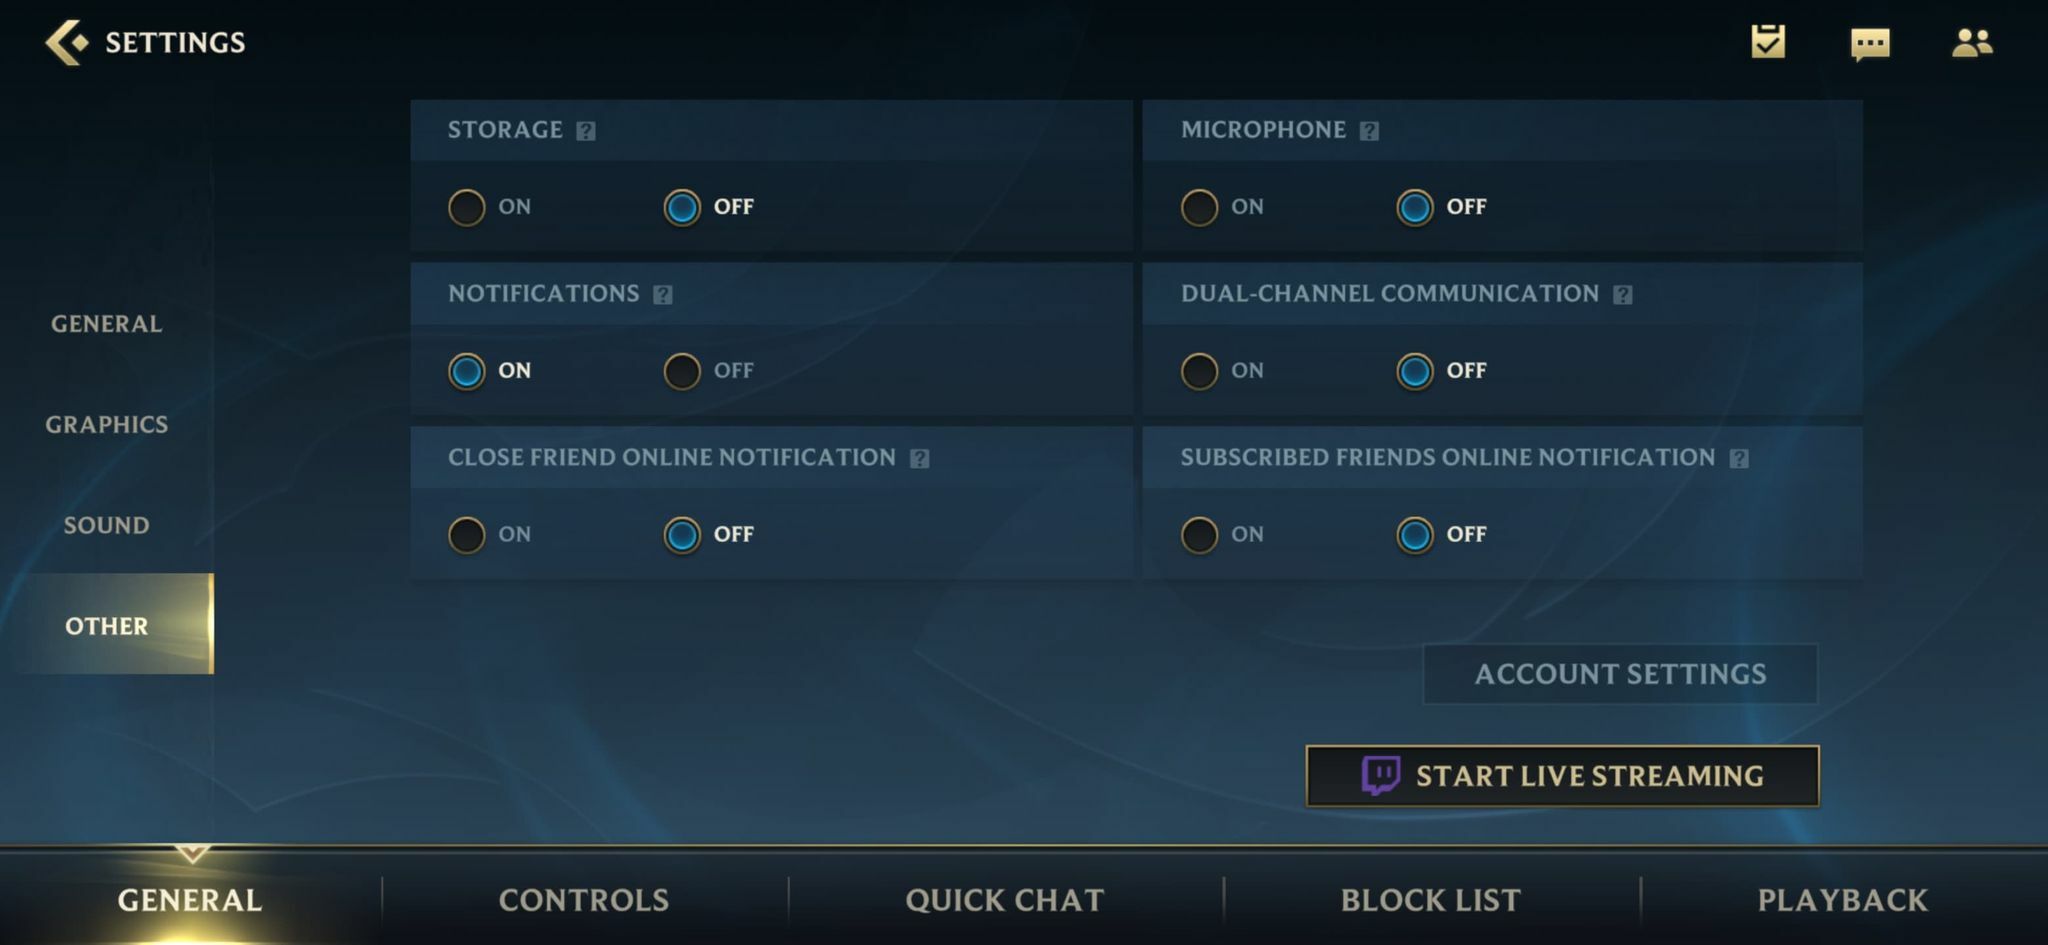
Task: Open the friends list icon
Action: point(1972,43)
